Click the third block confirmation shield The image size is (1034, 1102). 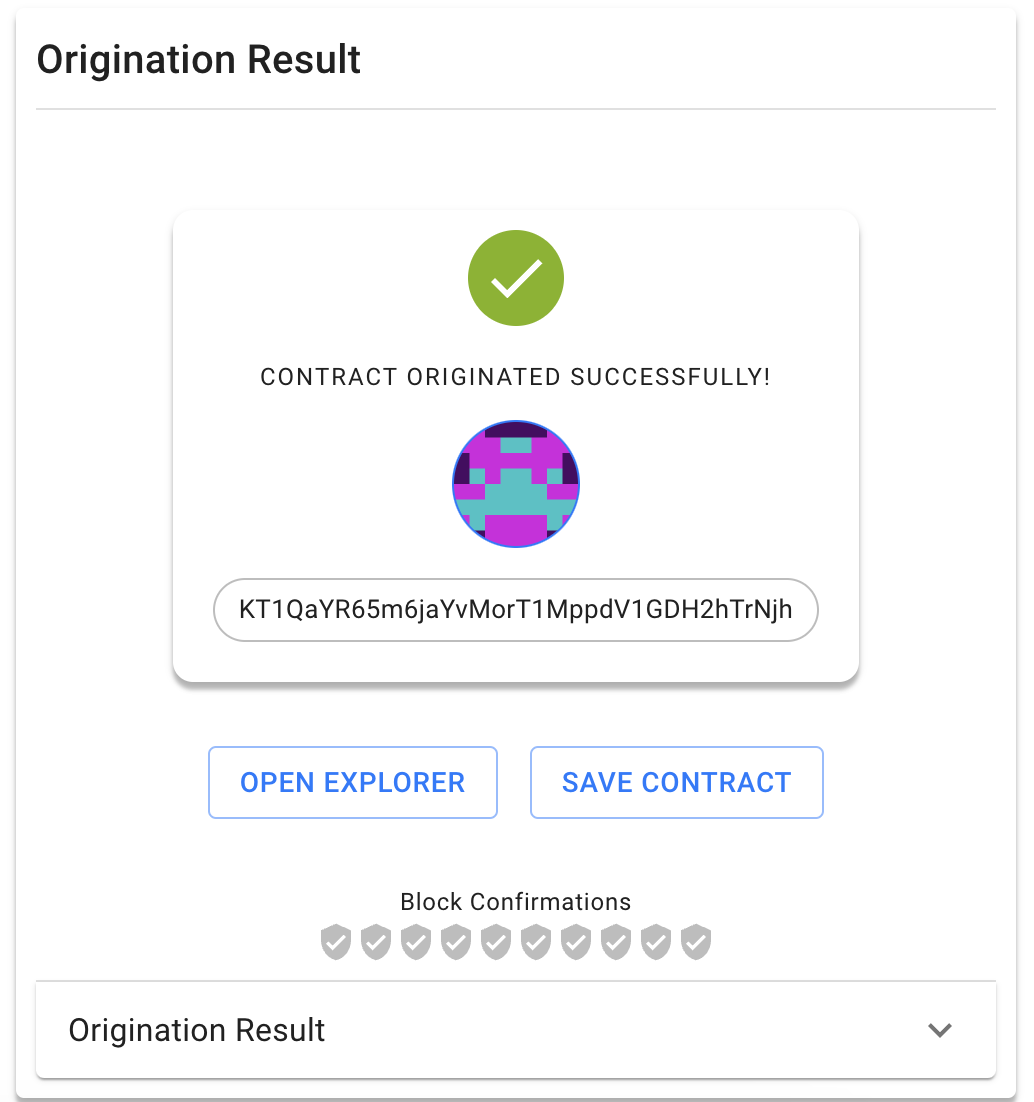[416, 942]
